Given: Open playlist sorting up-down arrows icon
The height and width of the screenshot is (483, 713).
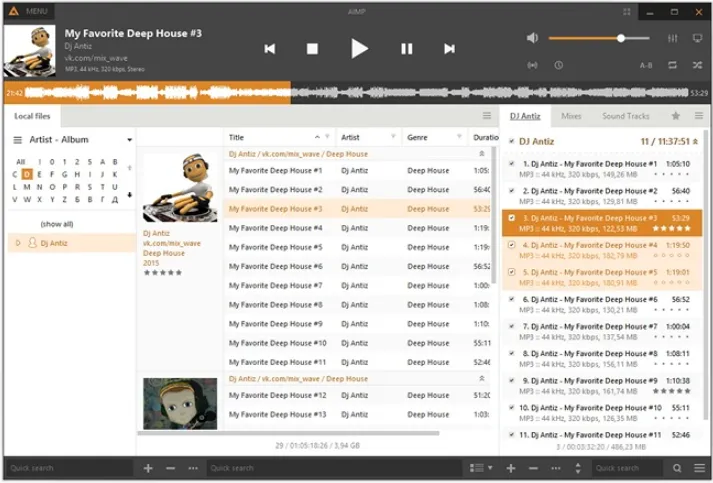Looking at the screenshot, I should coord(578,468).
